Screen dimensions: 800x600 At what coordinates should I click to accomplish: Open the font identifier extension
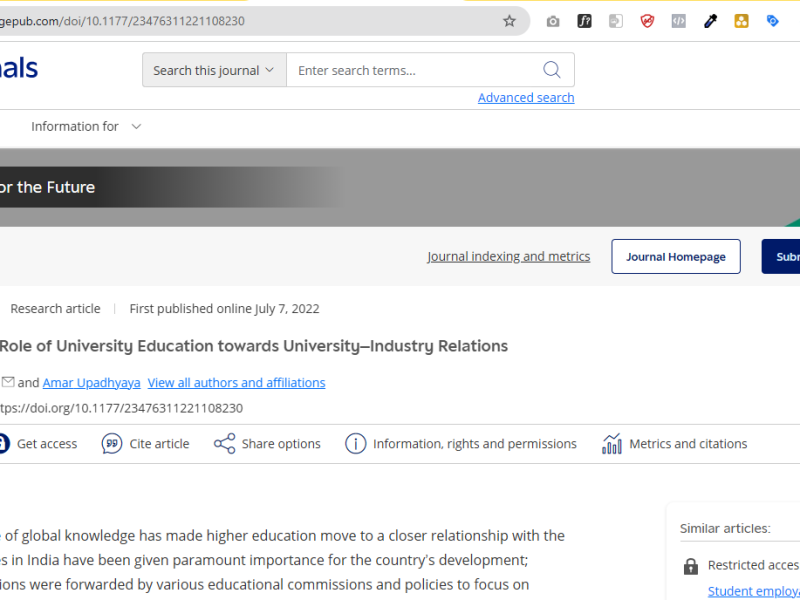click(x=585, y=21)
